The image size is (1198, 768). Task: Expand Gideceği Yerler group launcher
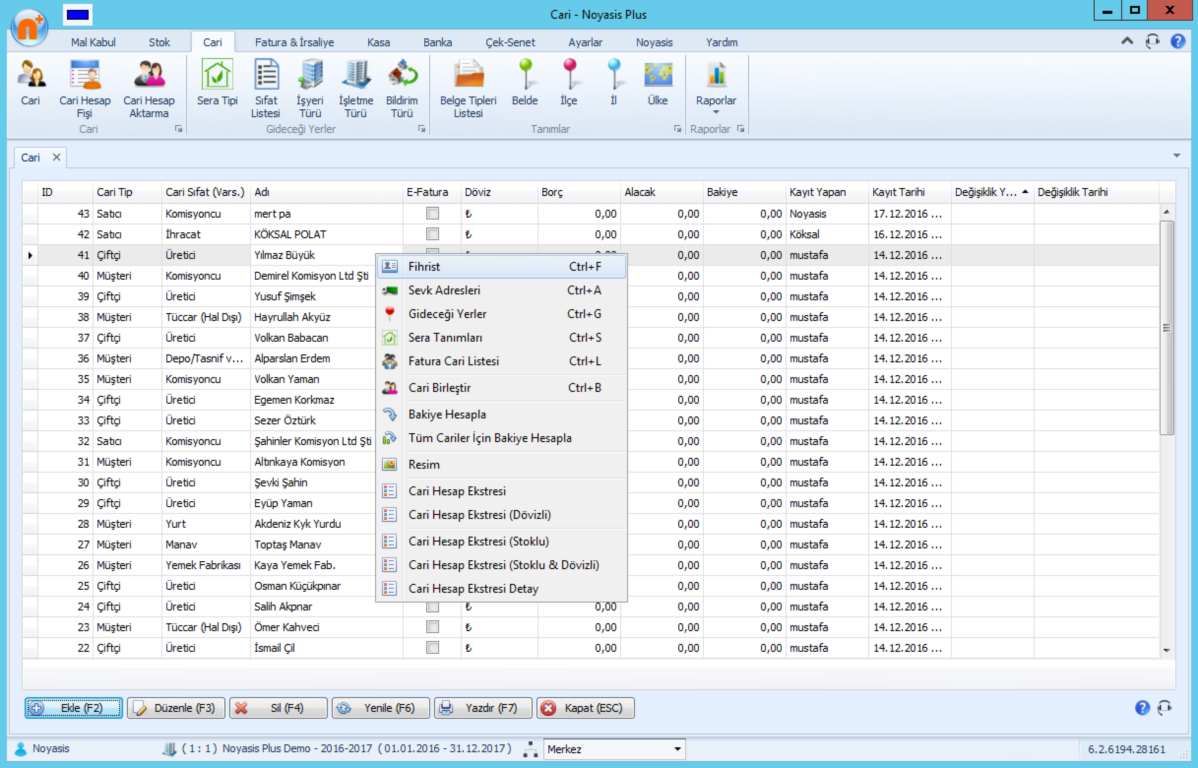pos(422,129)
